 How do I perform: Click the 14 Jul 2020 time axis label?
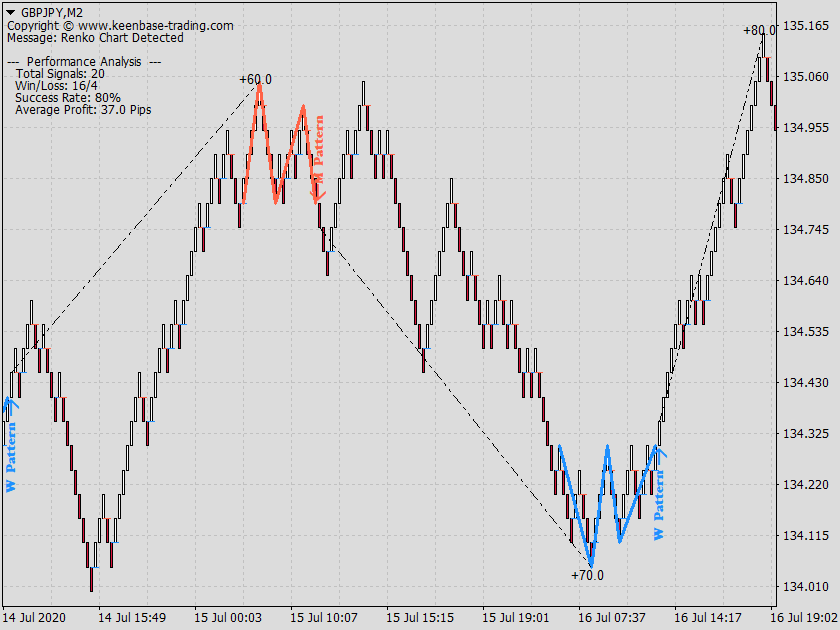(x=33, y=618)
